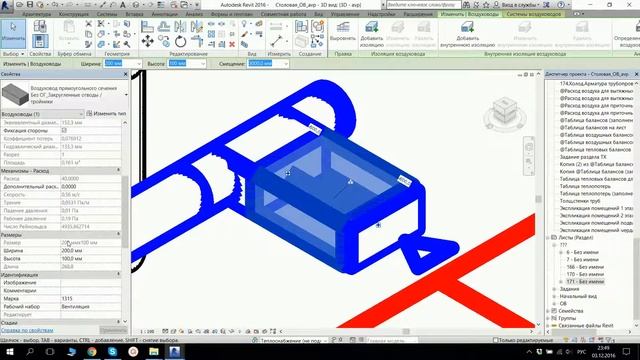This screenshot has height=360, width=640.
Task: Open the Смещение offset dropdown
Action: tap(286, 64)
